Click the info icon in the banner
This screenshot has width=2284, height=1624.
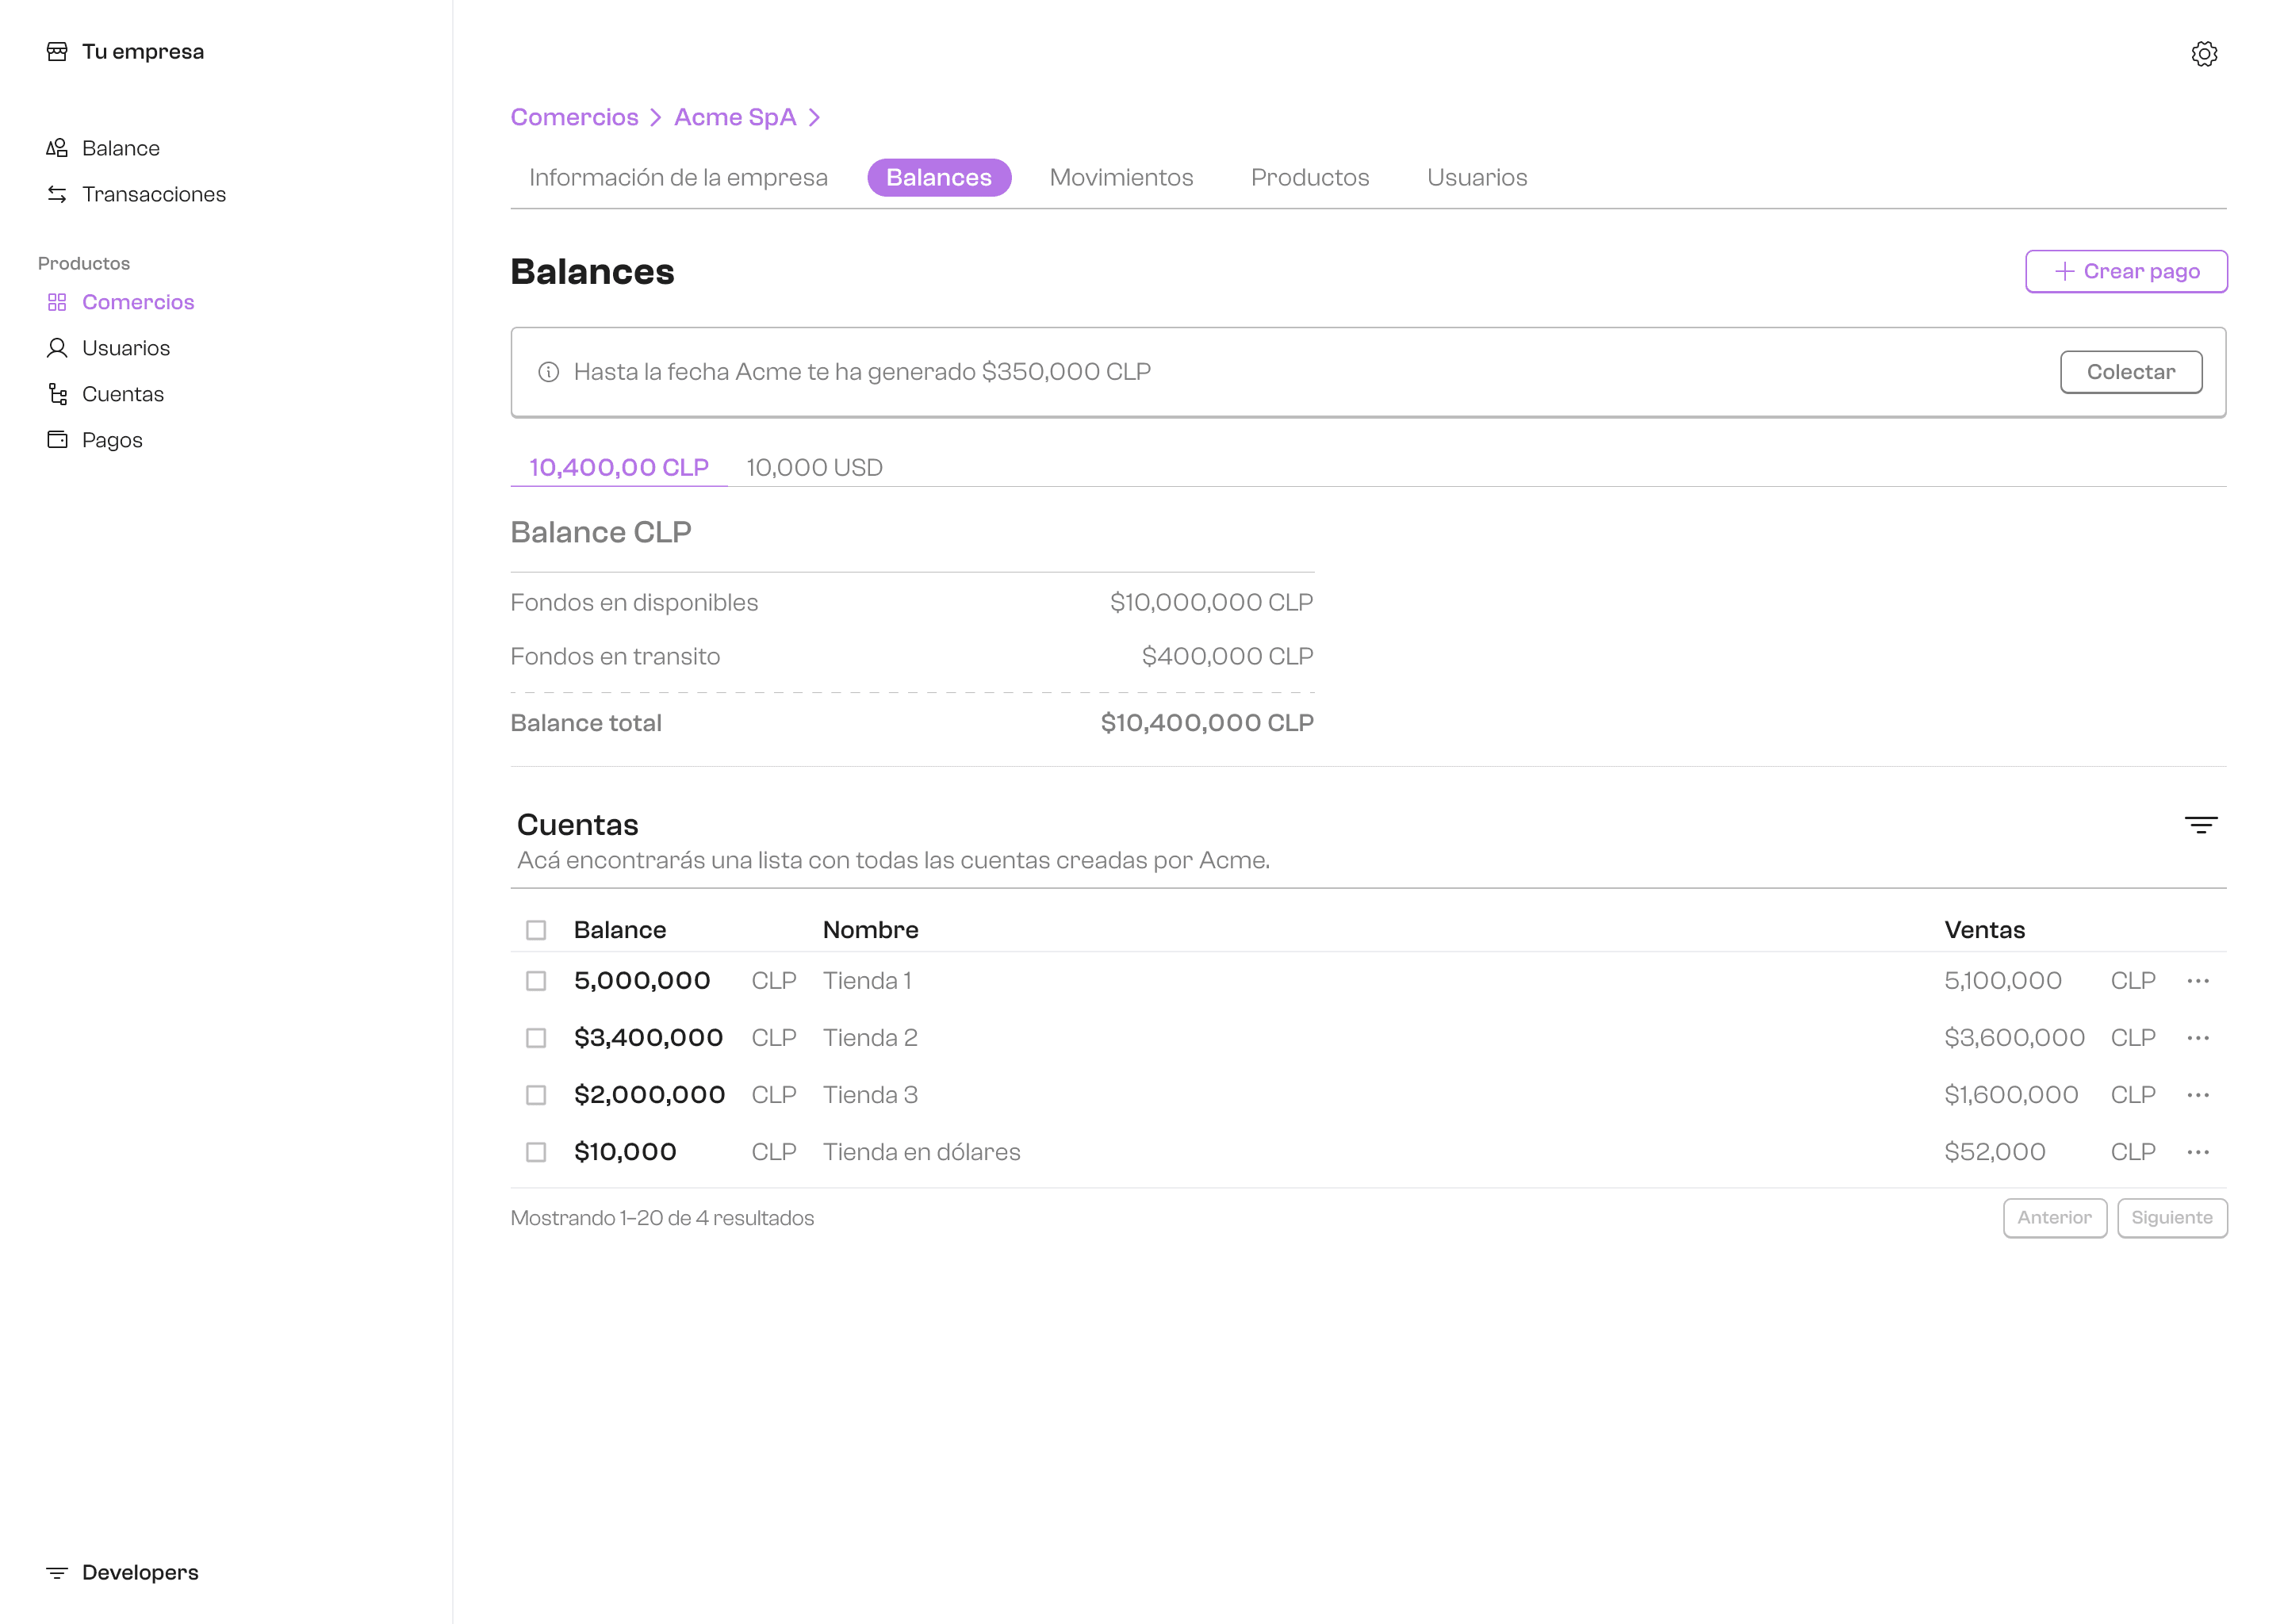click(x=549, y=372)
